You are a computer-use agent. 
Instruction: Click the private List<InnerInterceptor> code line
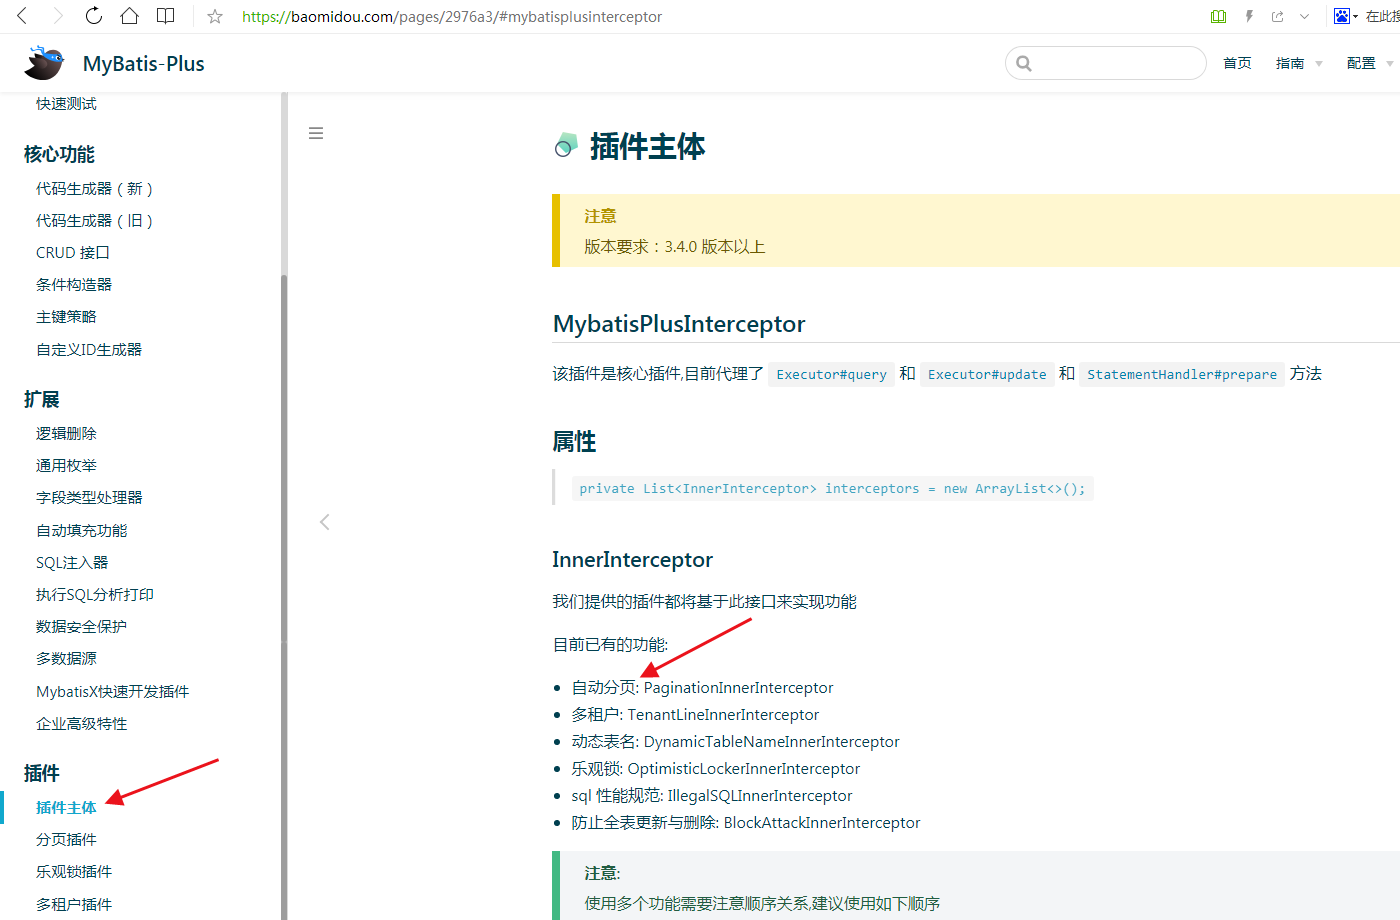832,489
